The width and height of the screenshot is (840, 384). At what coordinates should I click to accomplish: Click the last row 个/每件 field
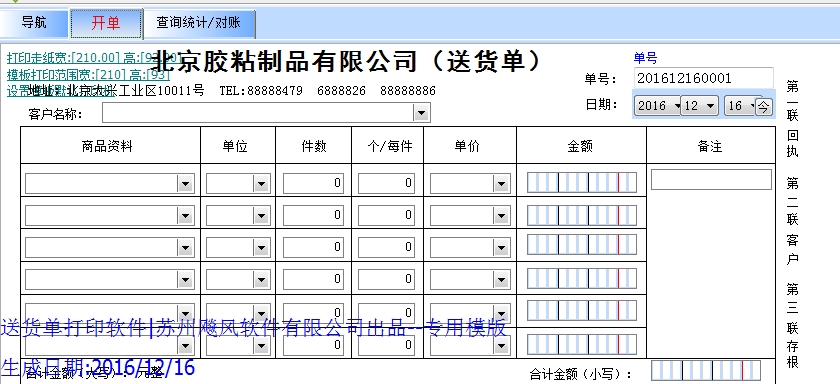(x=386, y=345)
